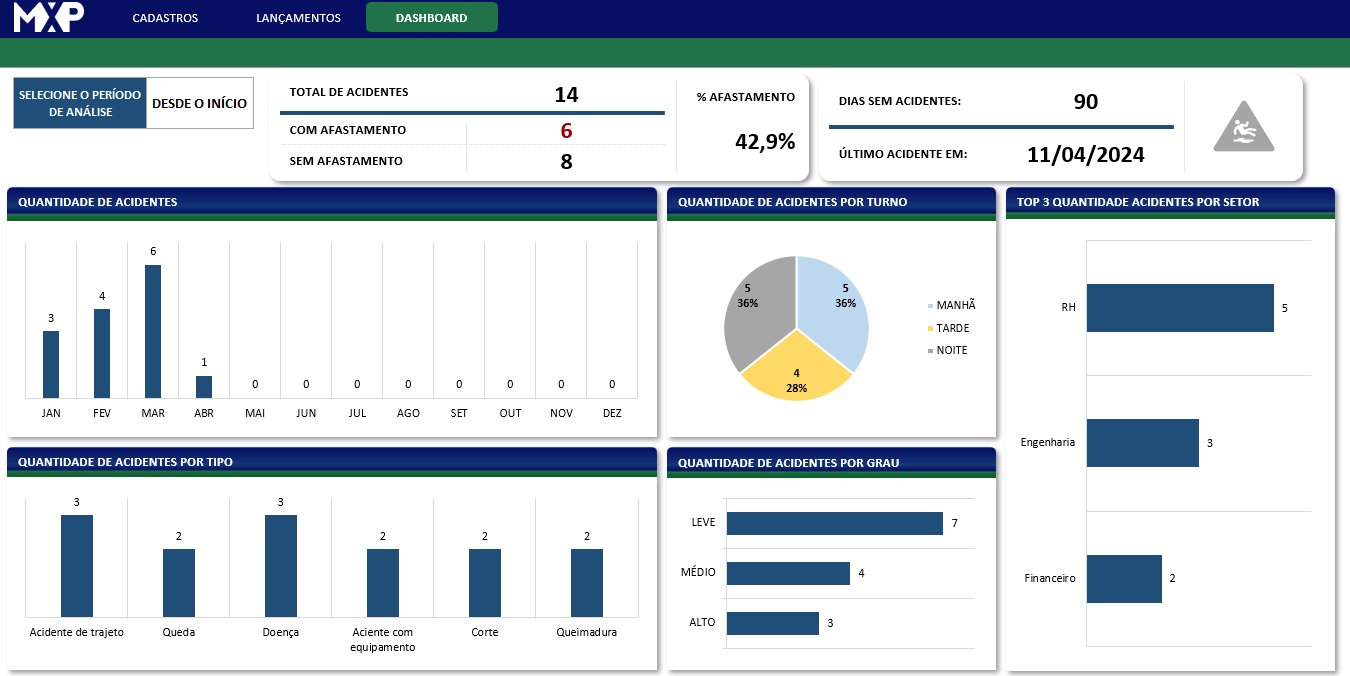1350x676 pixels.
Task: Click the MXP logo icon
Action: [49, 17]
